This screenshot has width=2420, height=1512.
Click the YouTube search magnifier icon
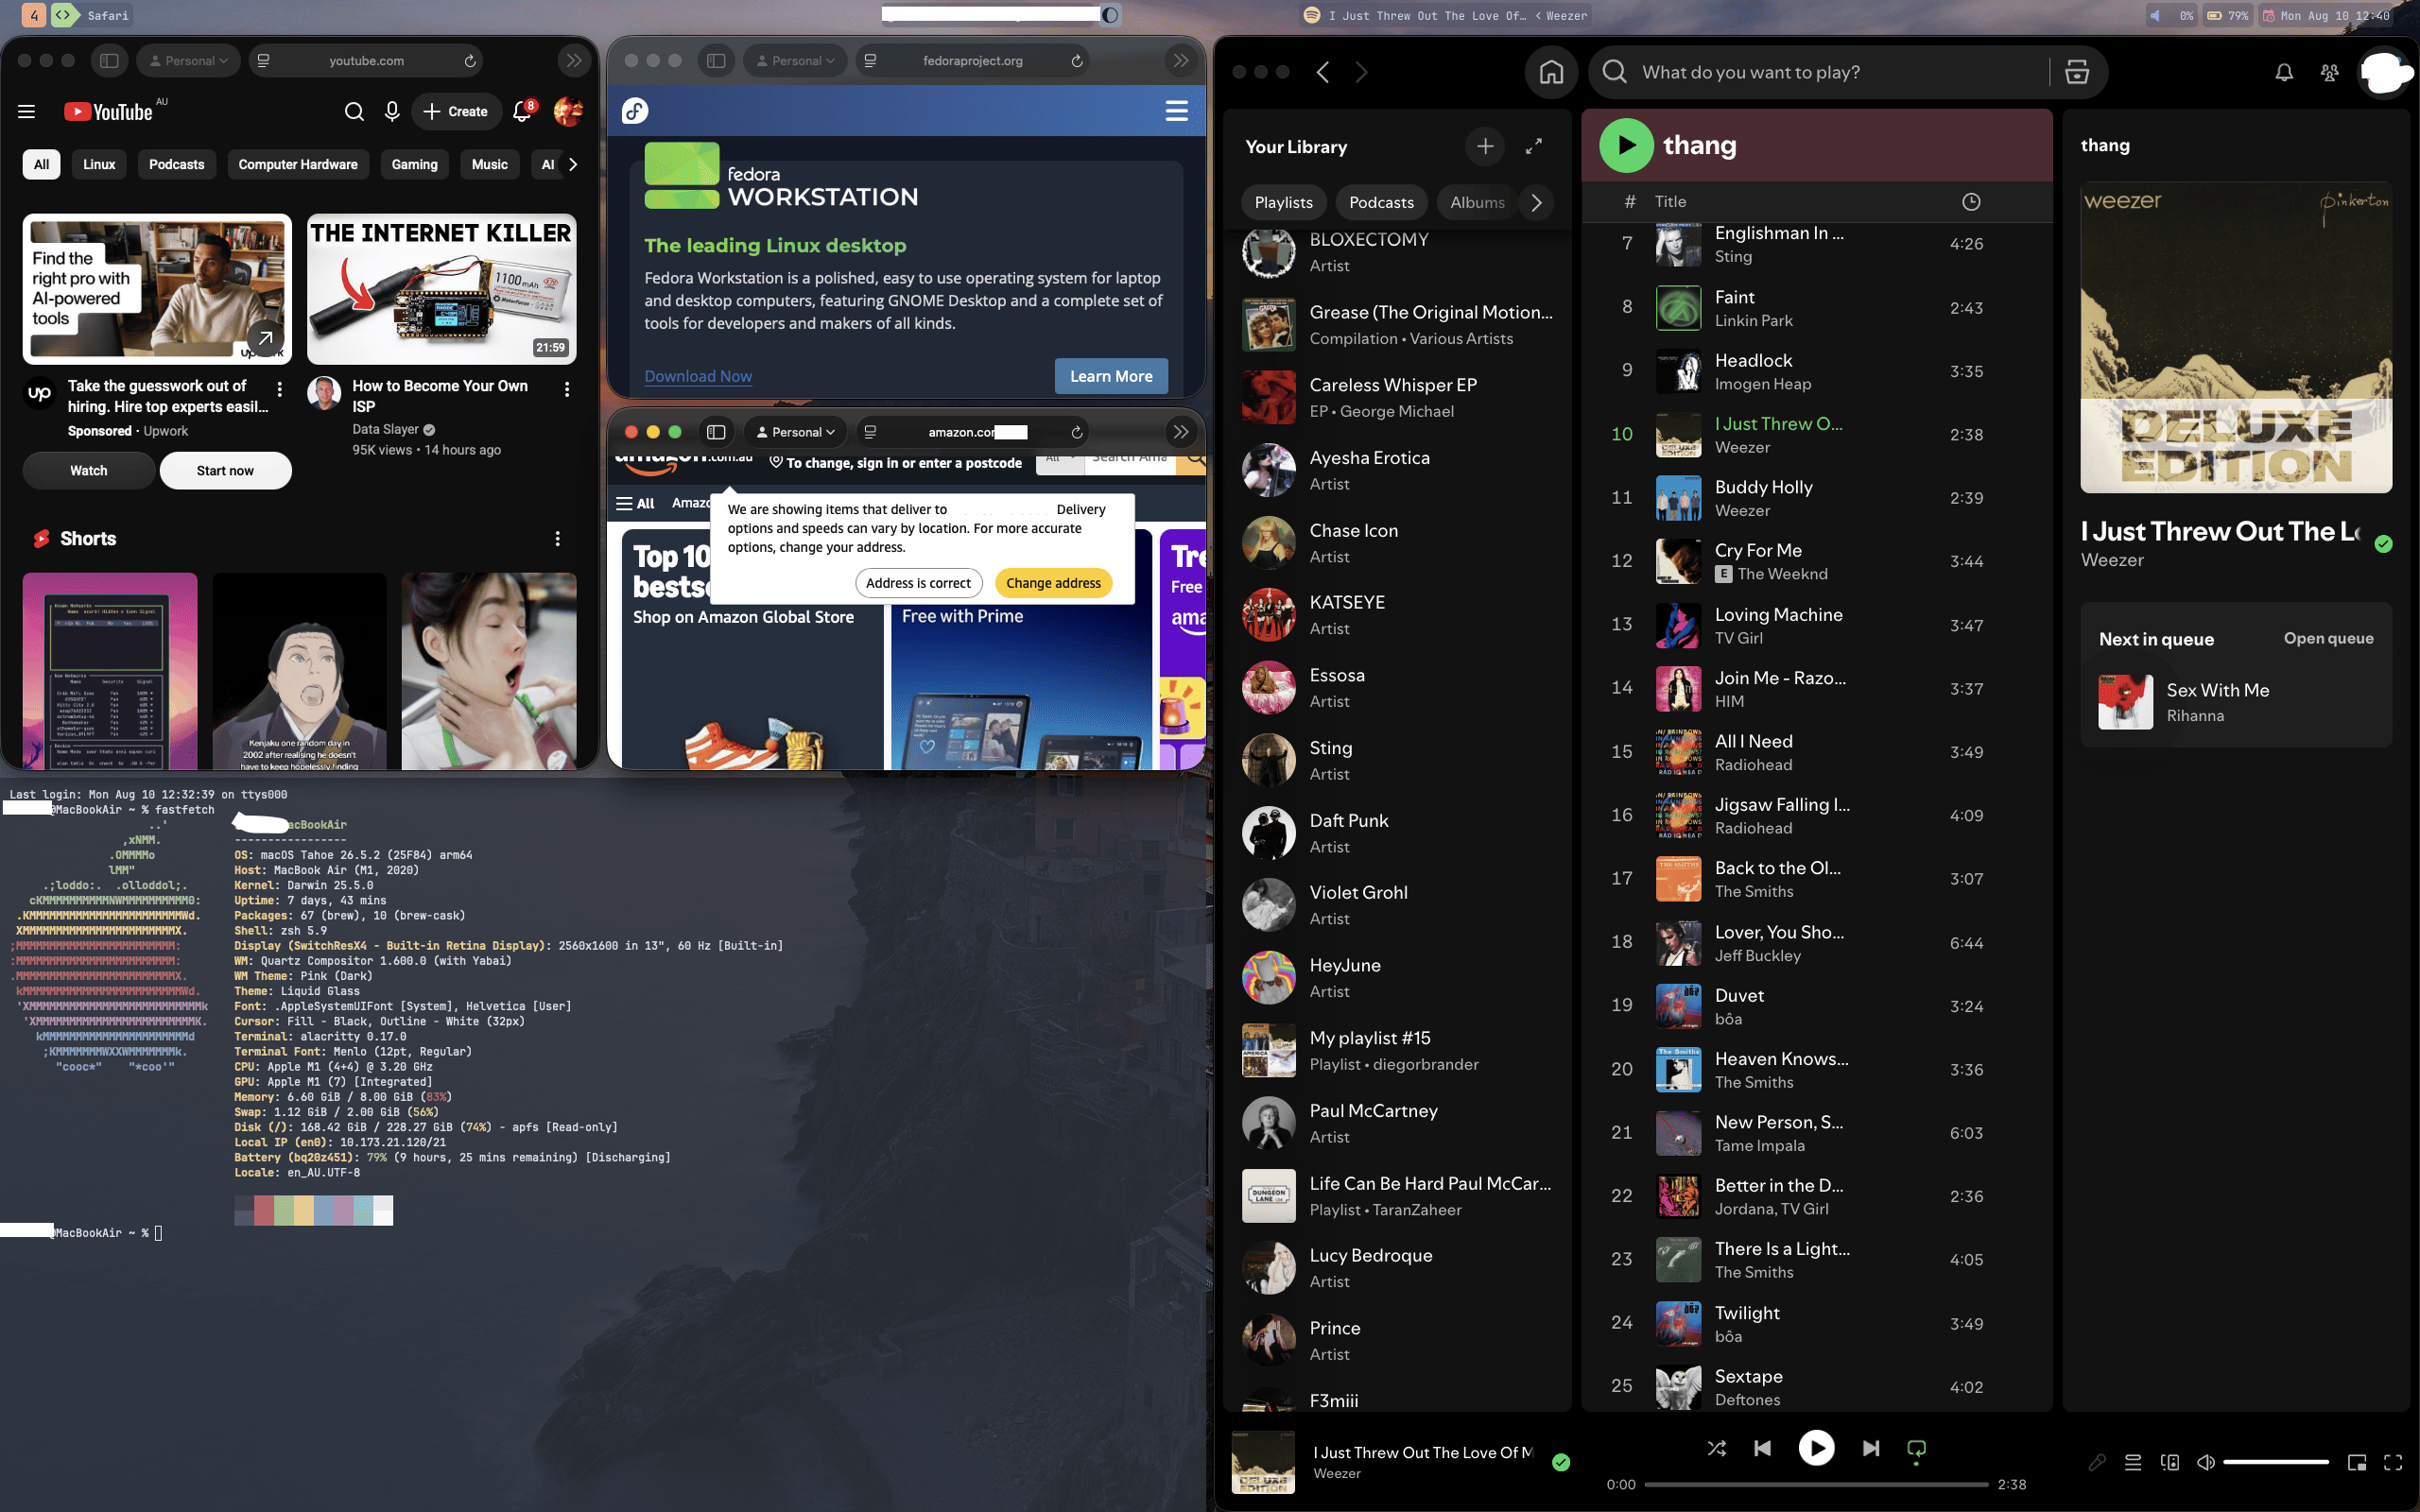(x=354, y=112)
